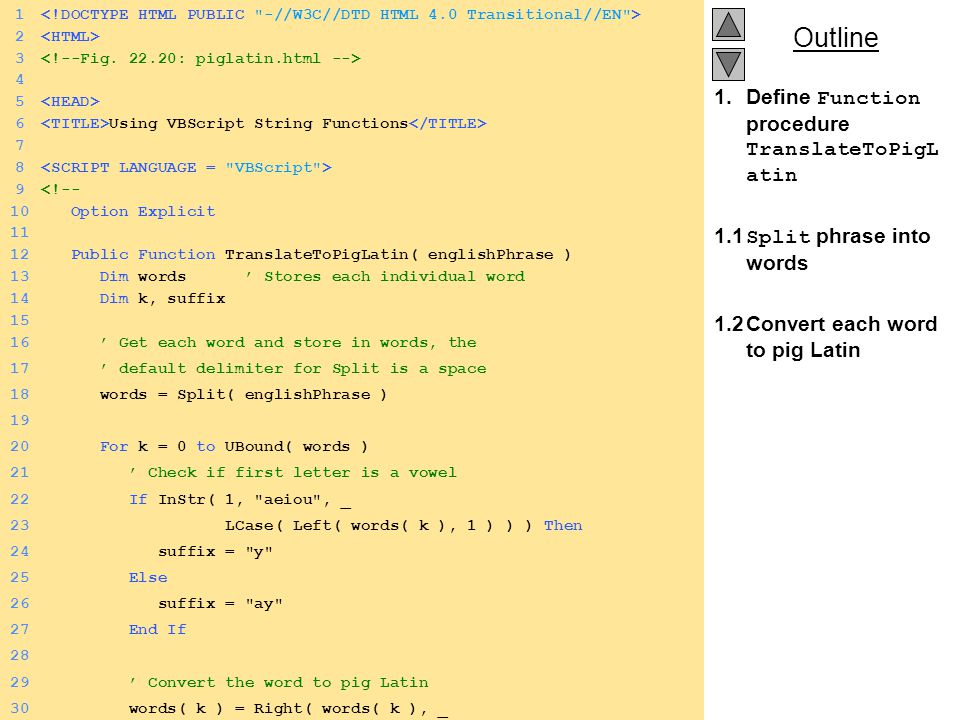Click the DOCTYPE declaration on line 1
This screenshot has height=720, width=960.
(x=340, y=15)
